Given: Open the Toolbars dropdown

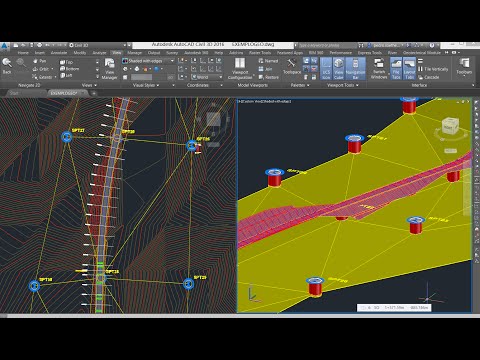Looking at the screenshot, I should (464, 67).
